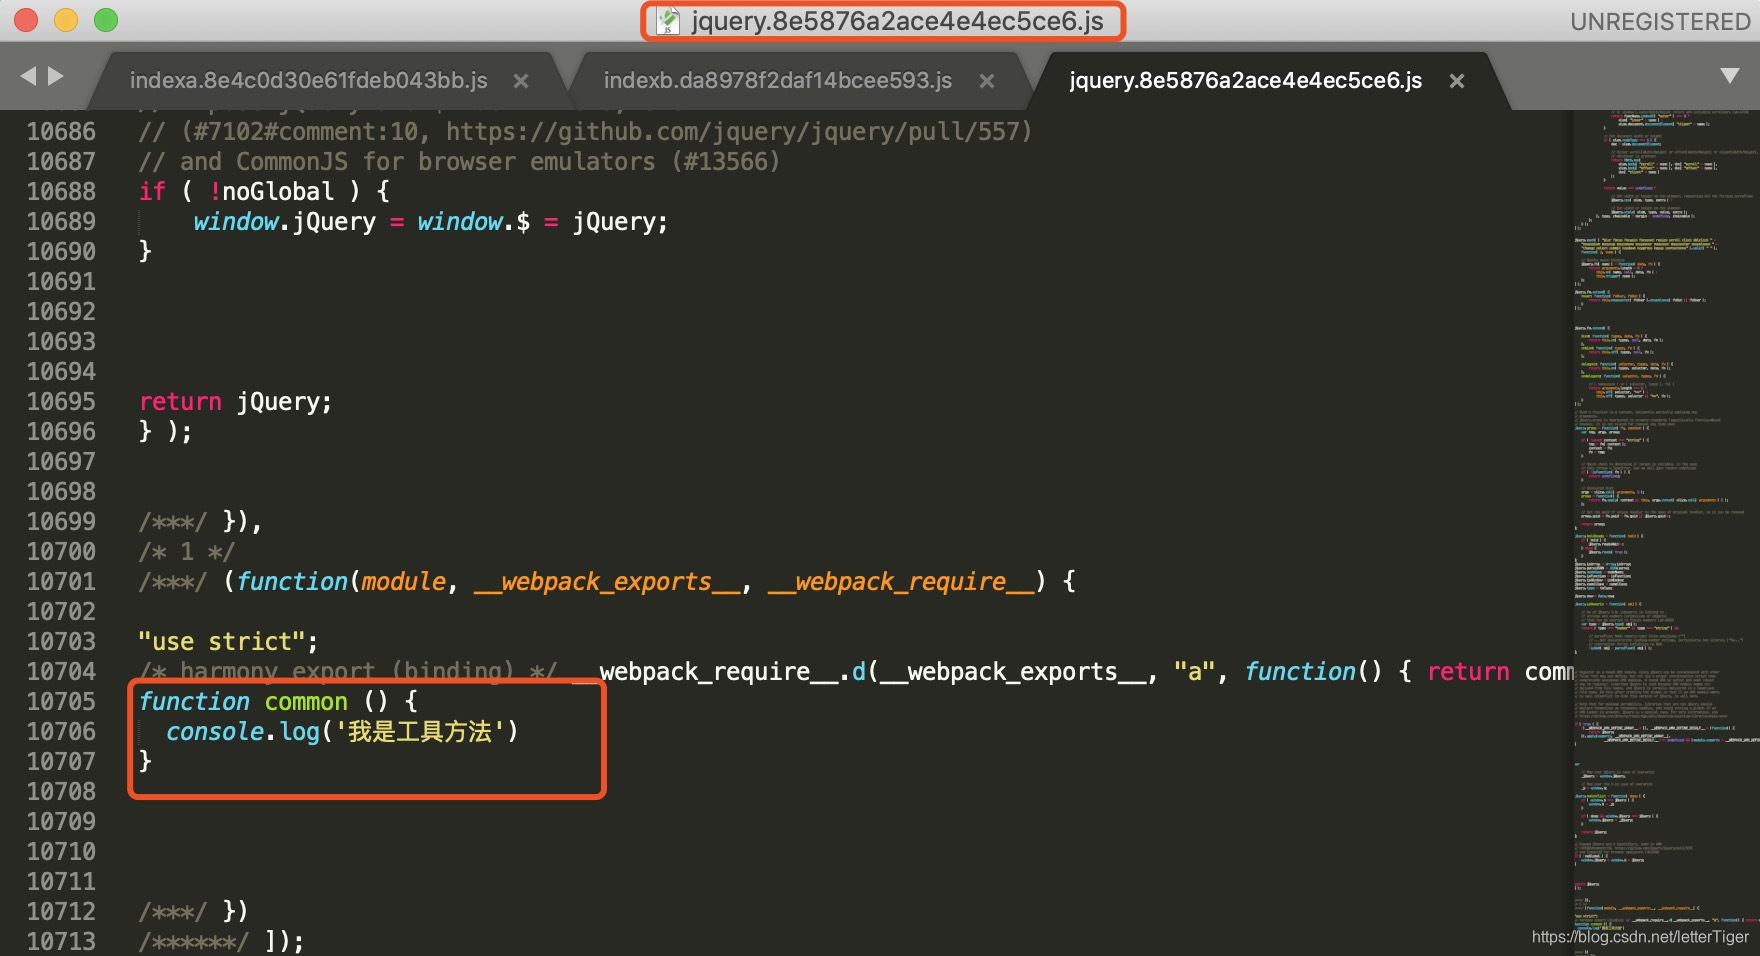Image resolution: width=1760 pixels, height=956 pixels.
Task: Click the "a" string on line 10704
Action: 1194,671
